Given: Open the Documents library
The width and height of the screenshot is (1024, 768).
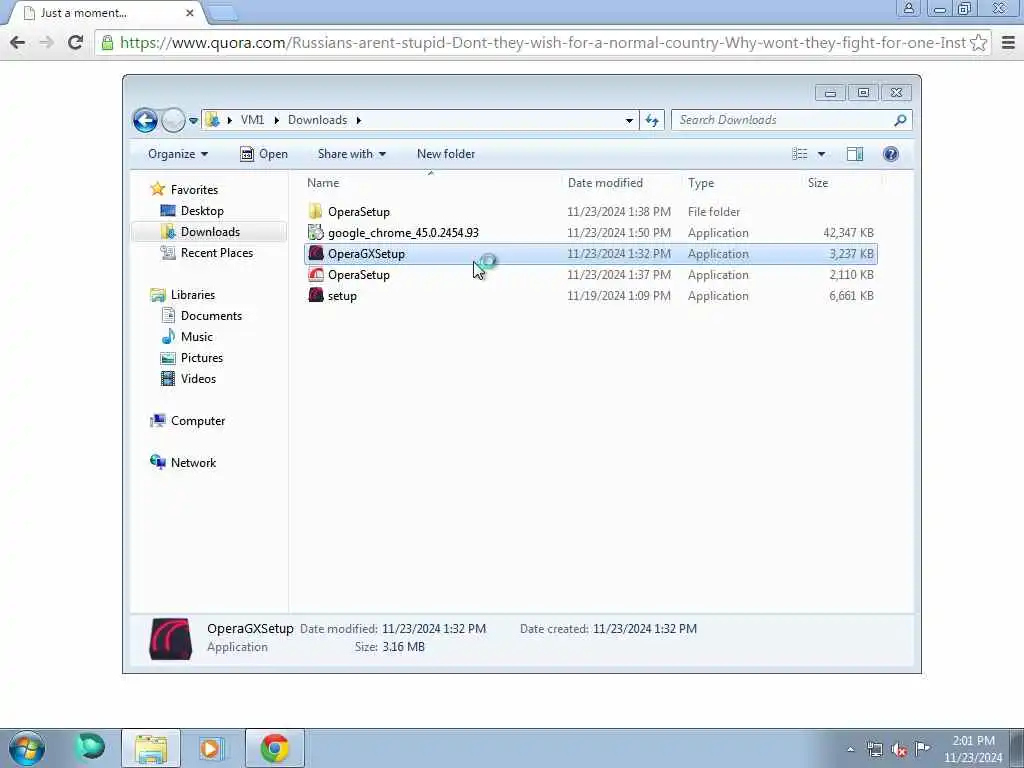Looking at the screenshot, I should point(201,316).
